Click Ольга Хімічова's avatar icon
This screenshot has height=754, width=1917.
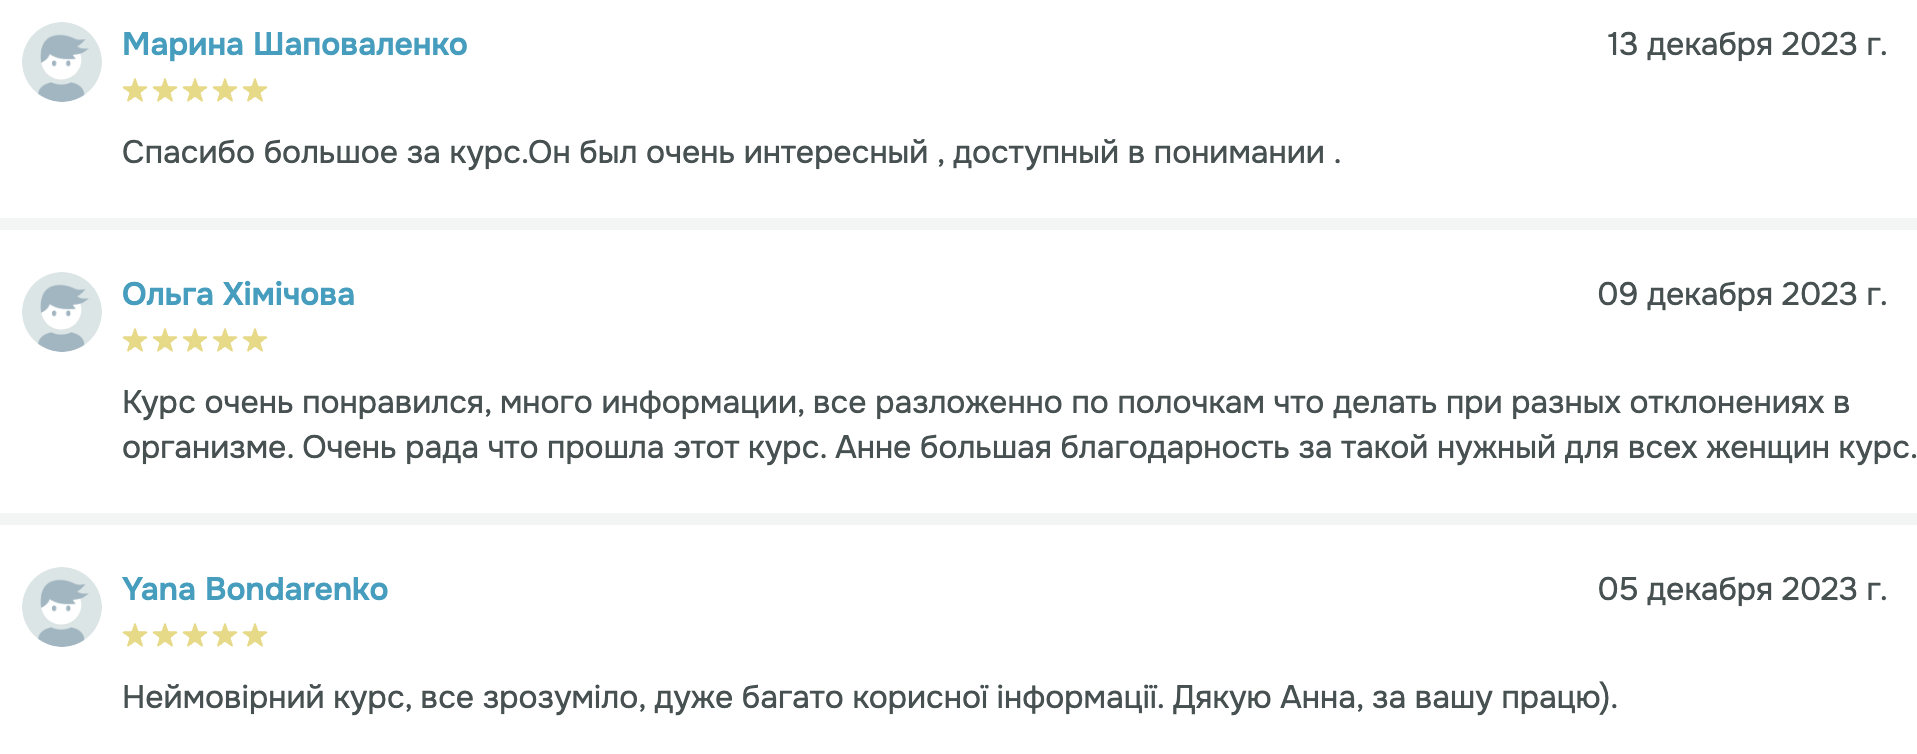[x=62, y=312]
